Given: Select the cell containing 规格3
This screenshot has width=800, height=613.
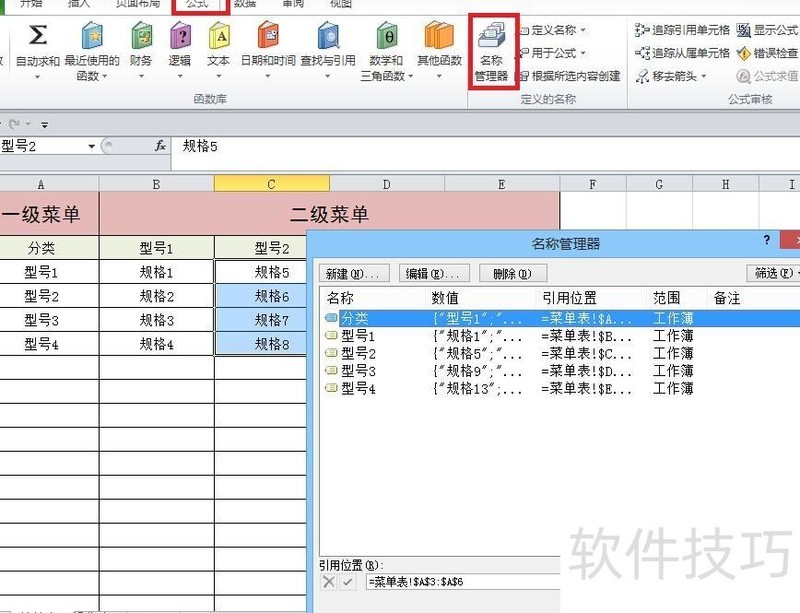Looking at the screenshot, I should click(157, 320).
